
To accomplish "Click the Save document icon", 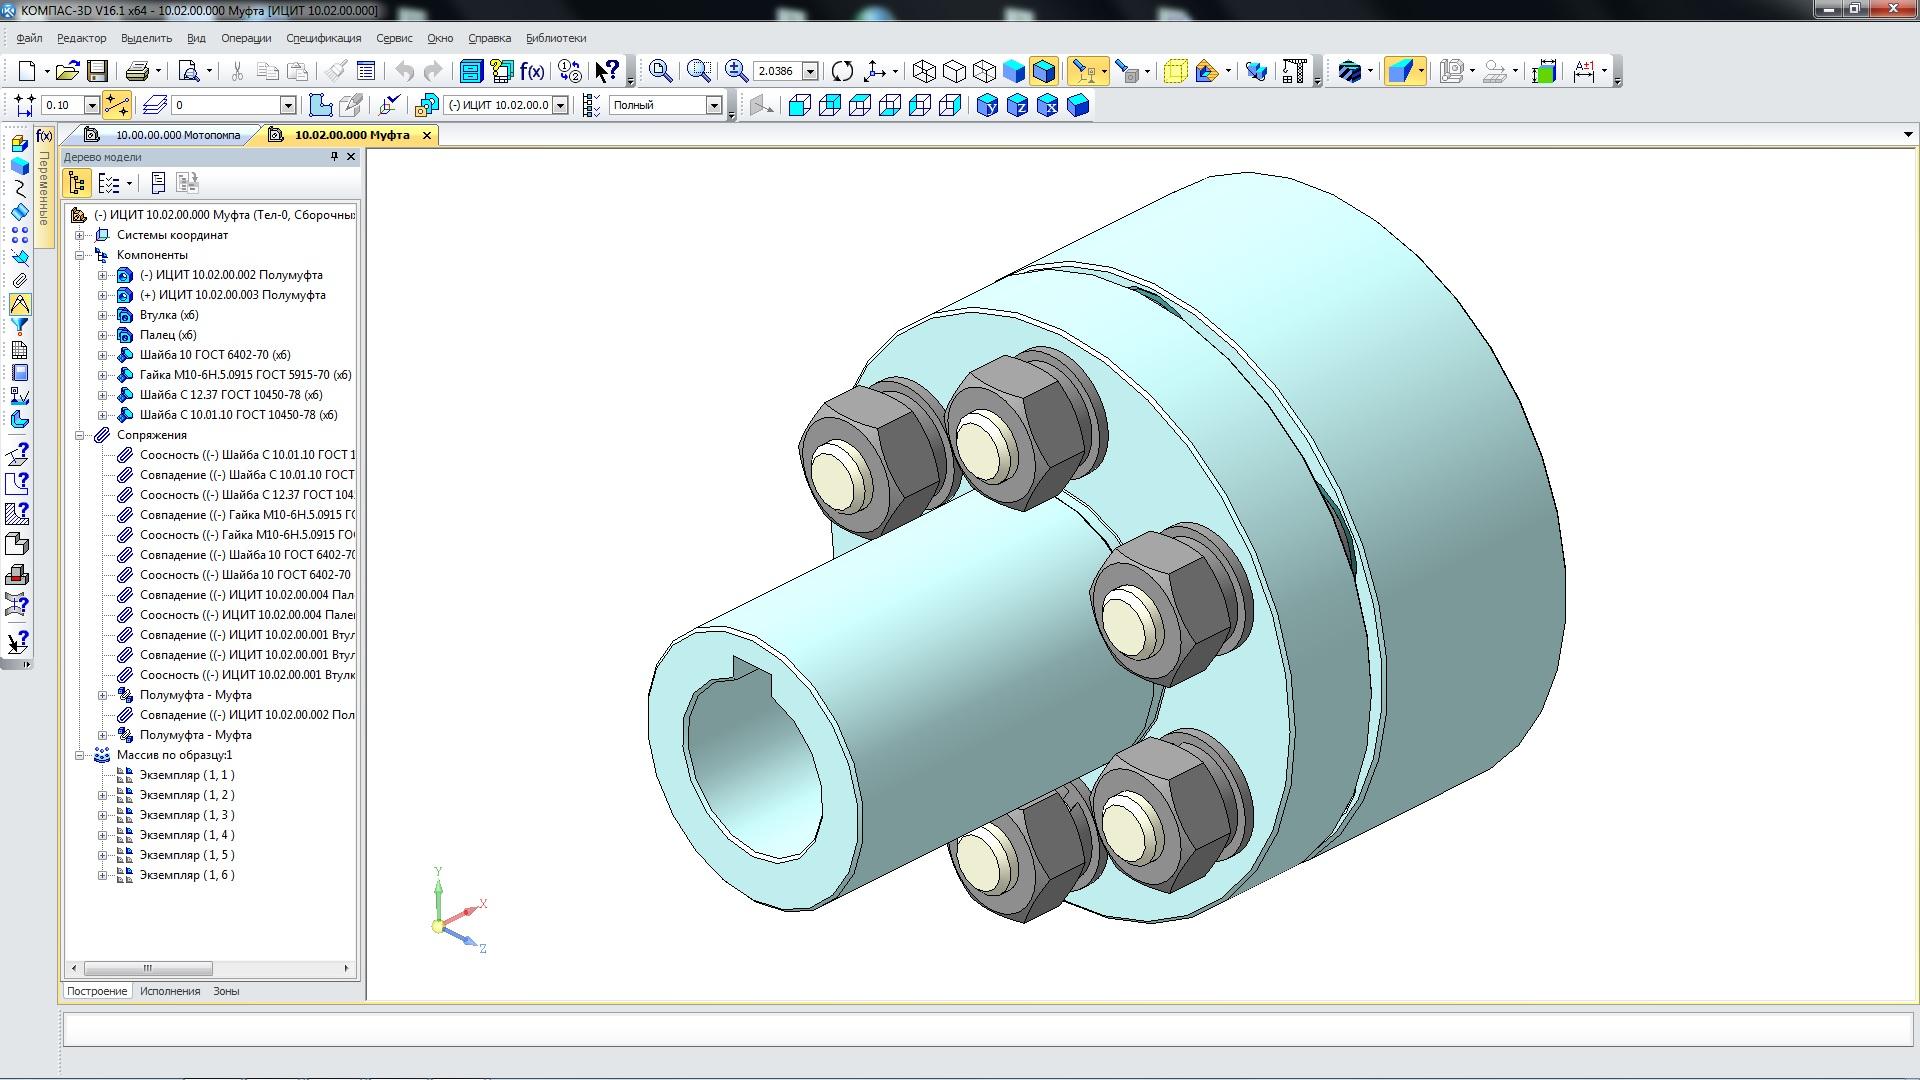I will 97,71.
